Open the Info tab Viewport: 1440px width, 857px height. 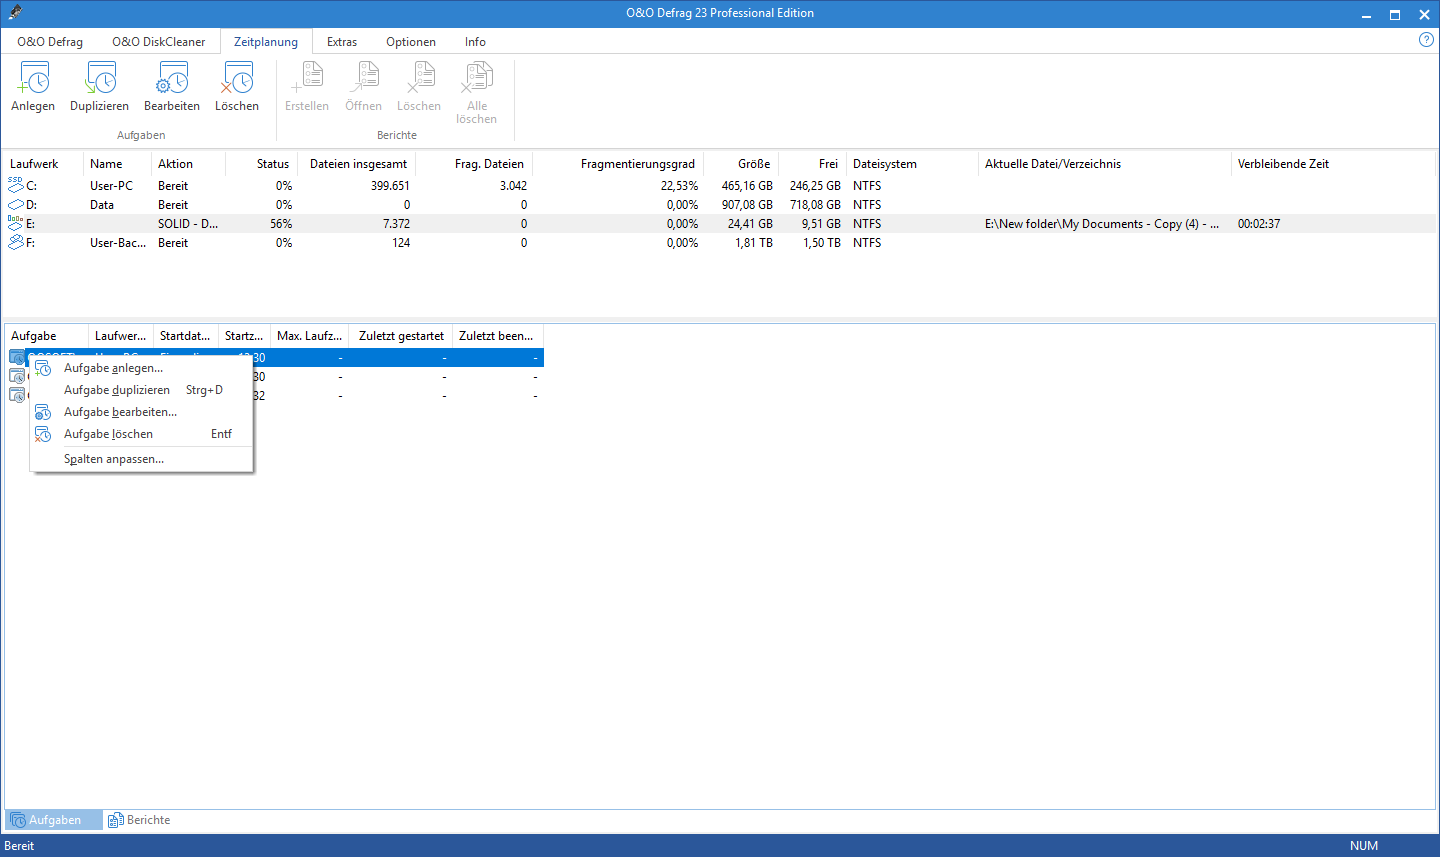tap(475, 41)
